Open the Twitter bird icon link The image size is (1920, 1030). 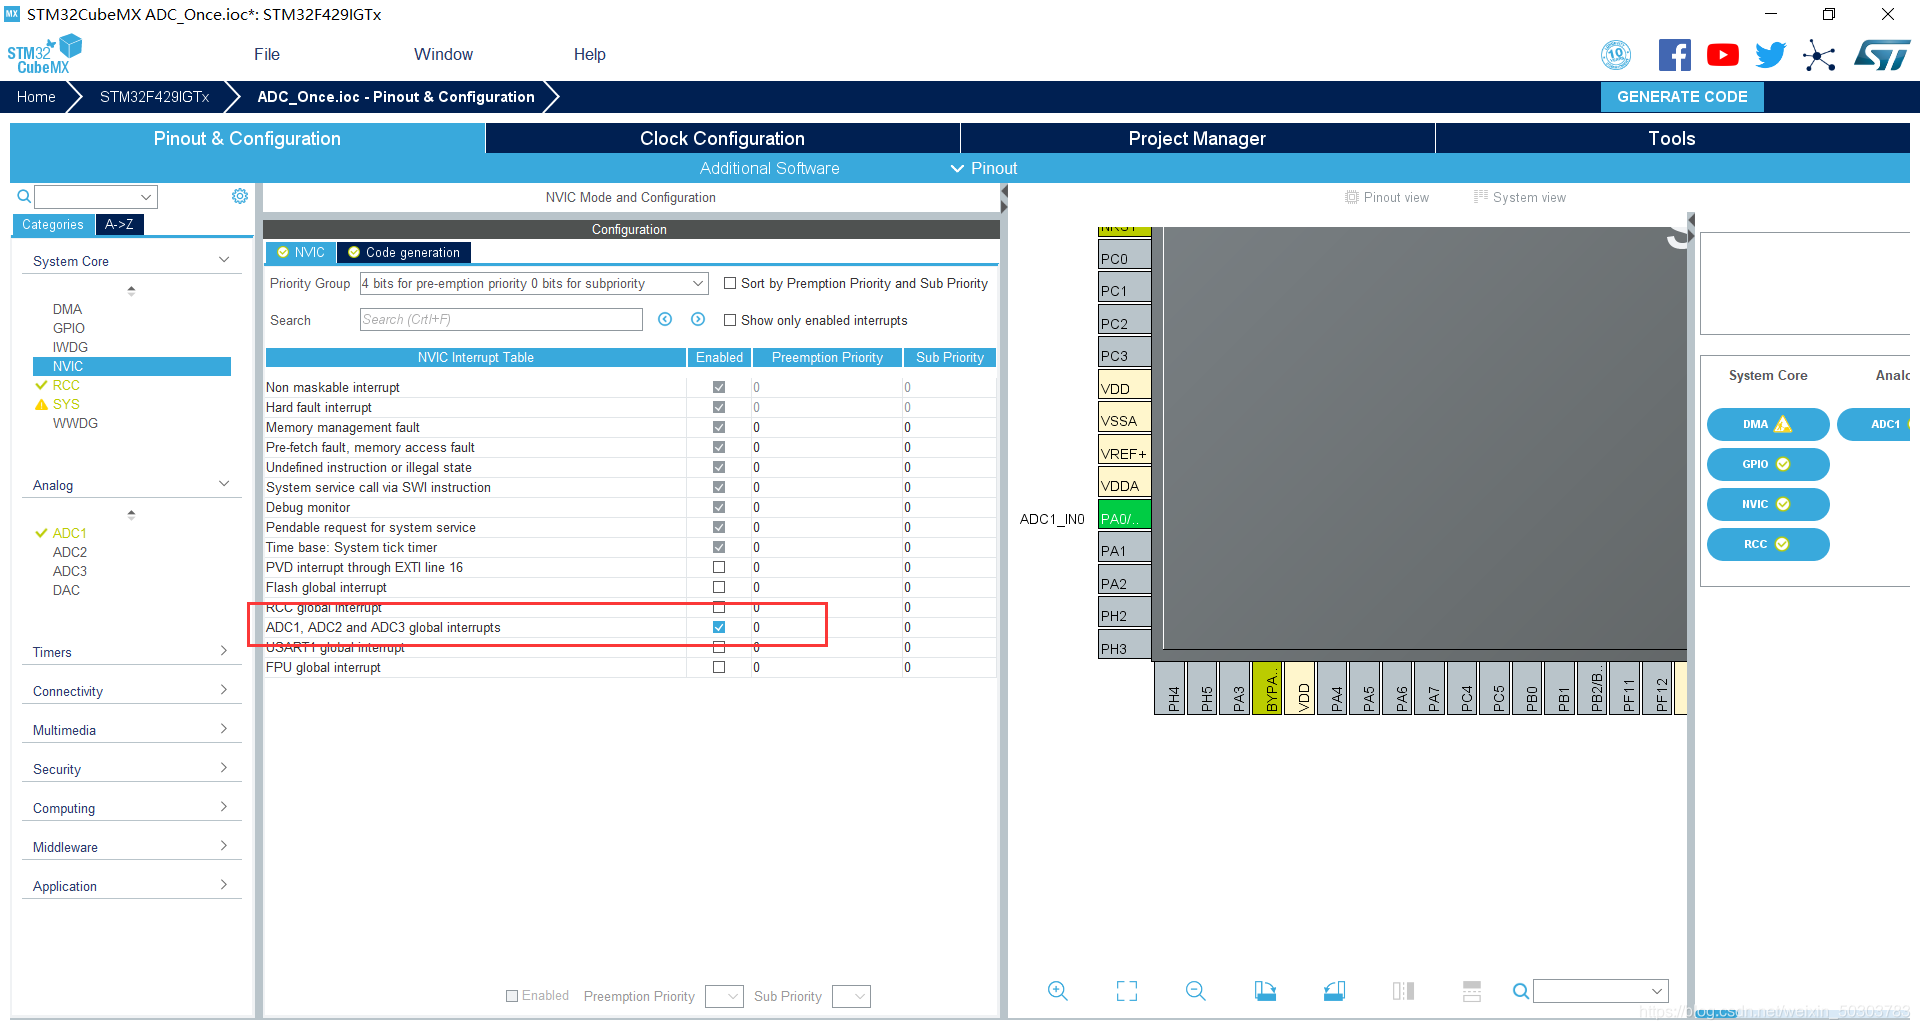coord(1770,55)
